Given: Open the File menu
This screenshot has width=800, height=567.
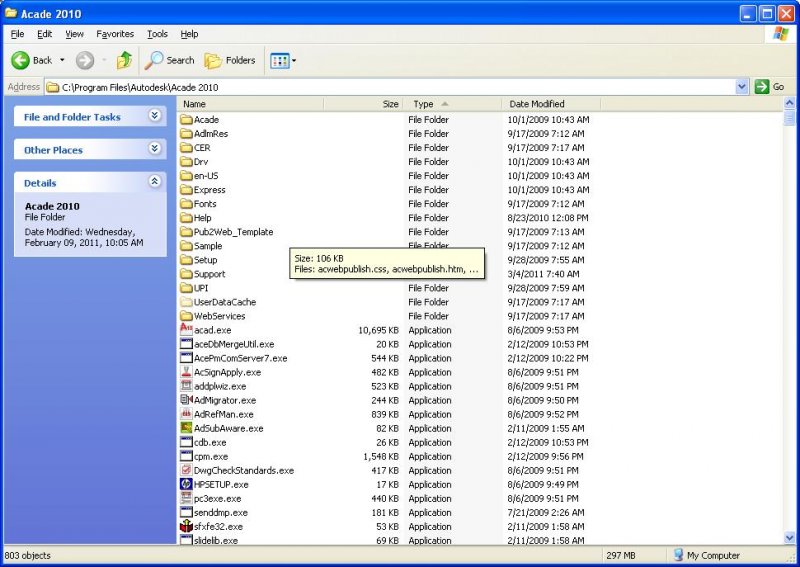Looking at the screenshot, I should [x=17, y=34].
